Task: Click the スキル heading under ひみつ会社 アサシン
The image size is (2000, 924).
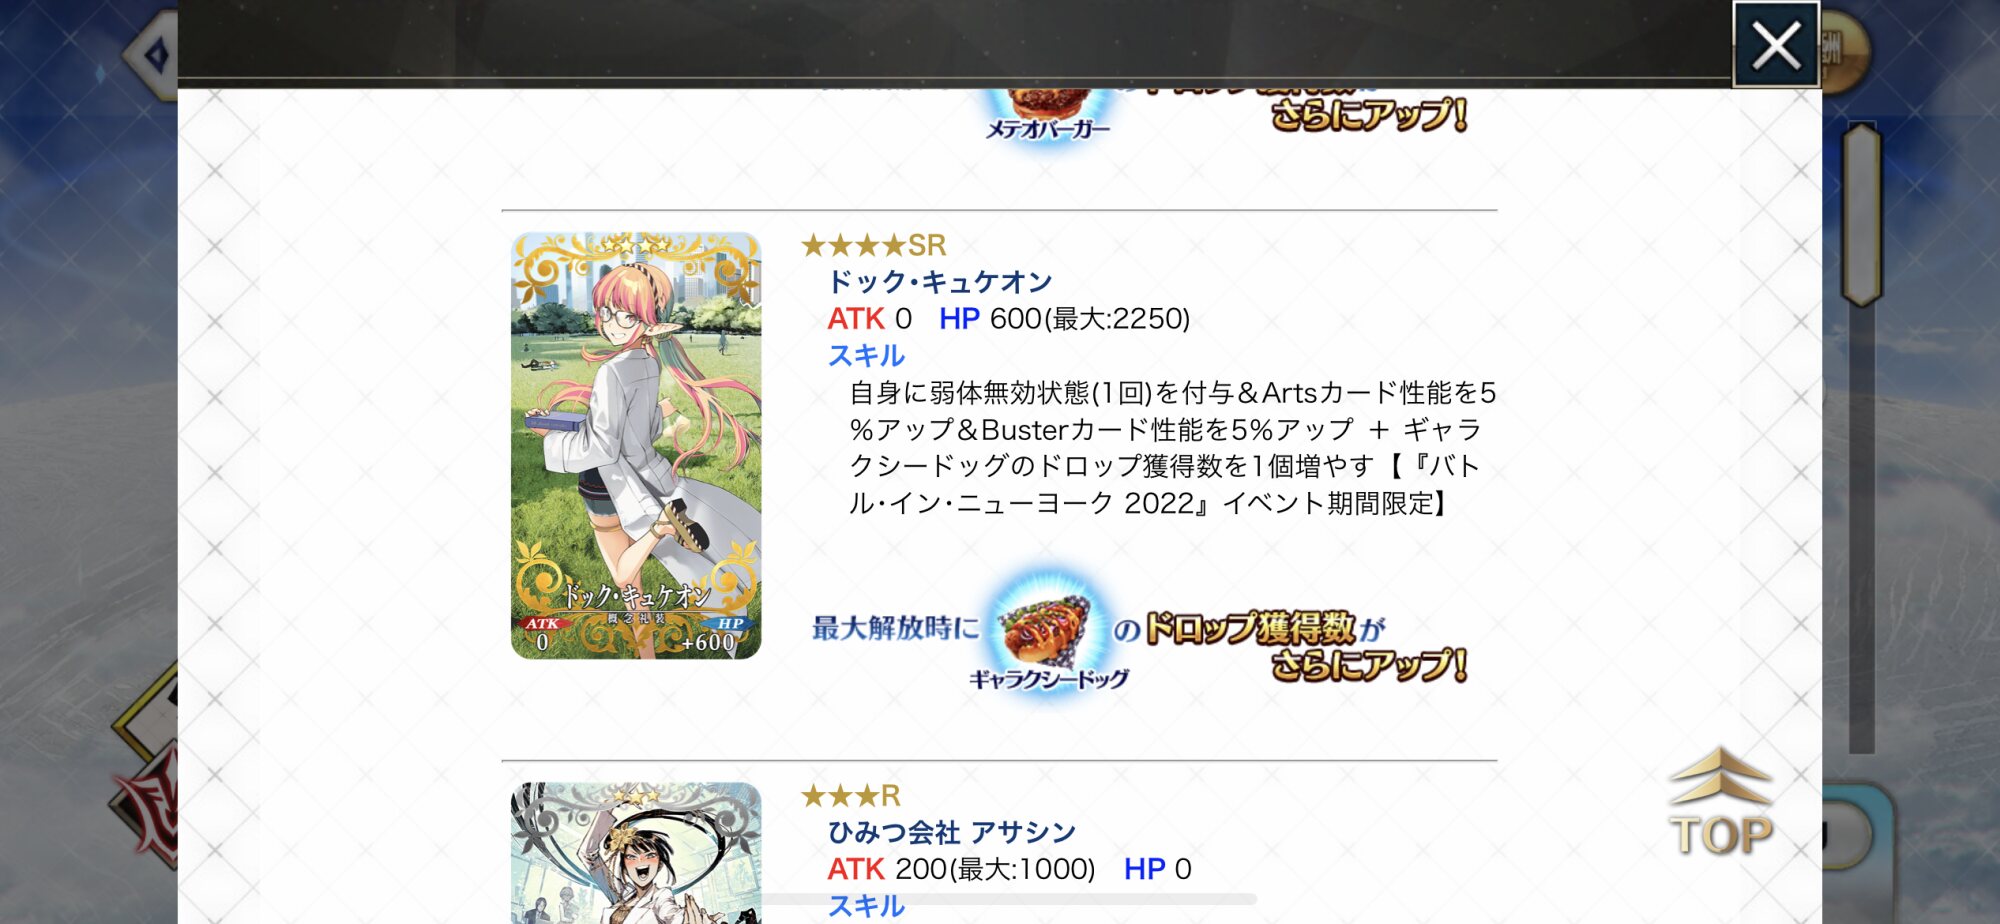Action: pyautogui.click(x=866, y=905)
